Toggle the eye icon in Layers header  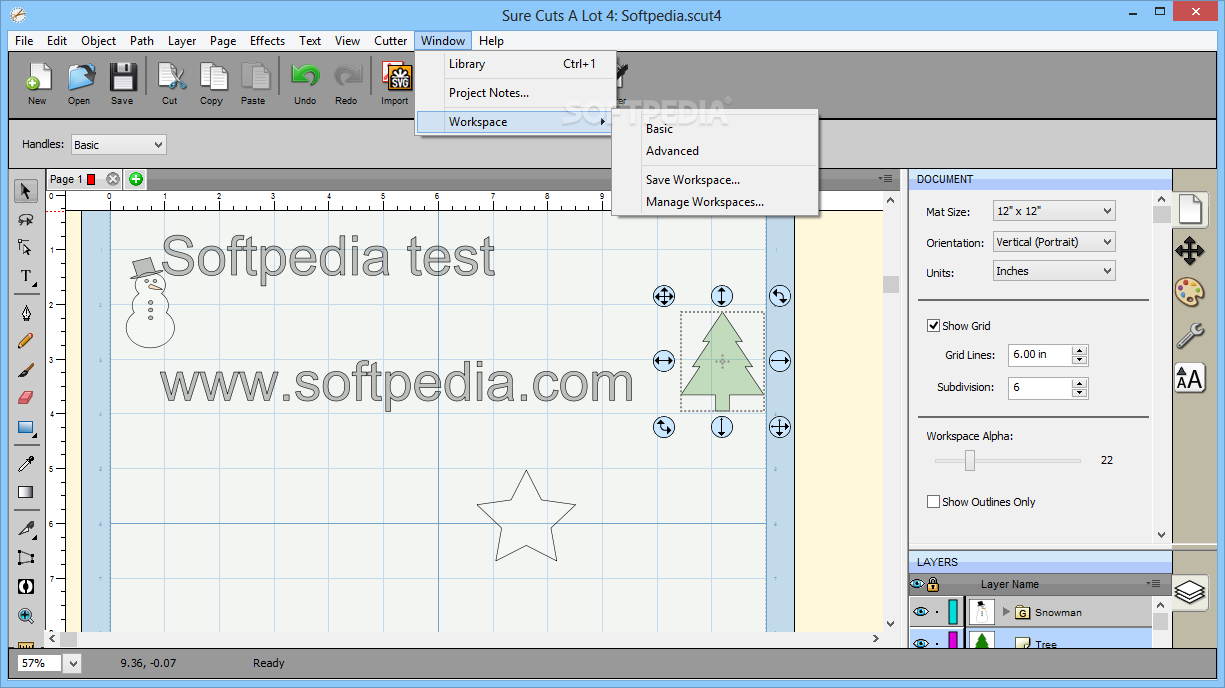(917, 584)
